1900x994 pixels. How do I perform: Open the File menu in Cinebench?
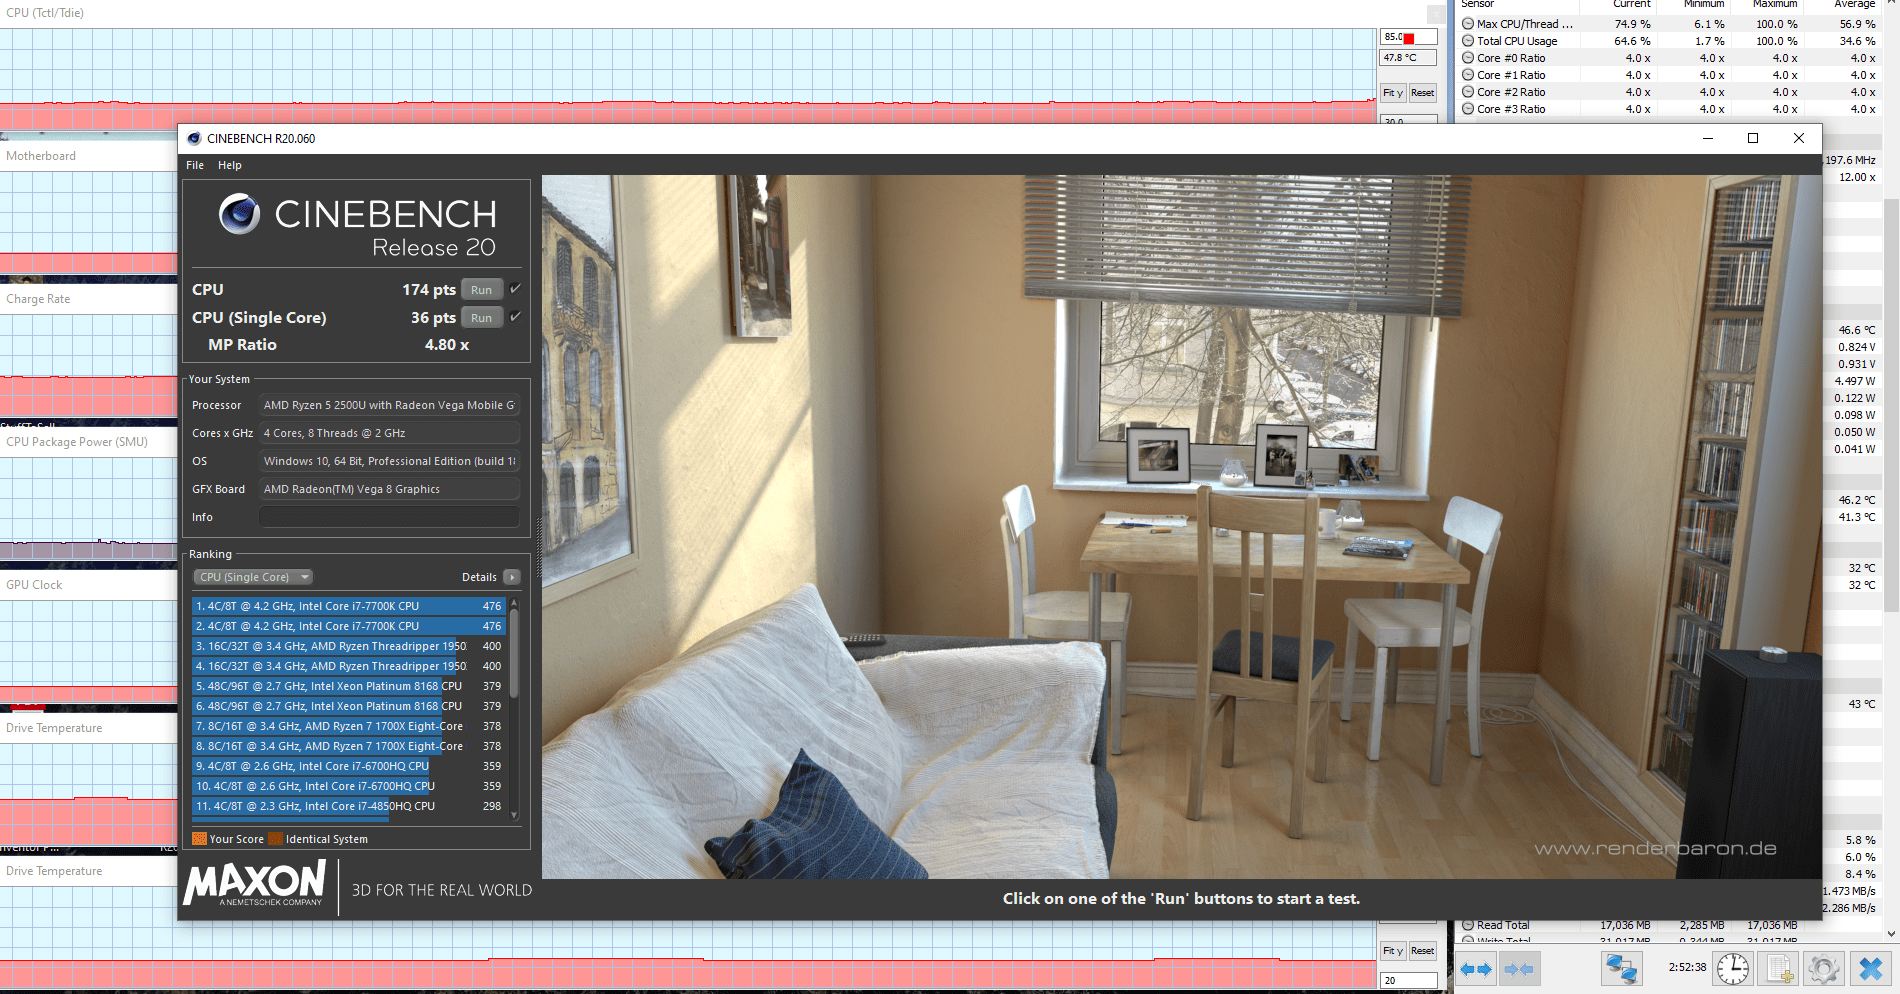pos(195,165)
